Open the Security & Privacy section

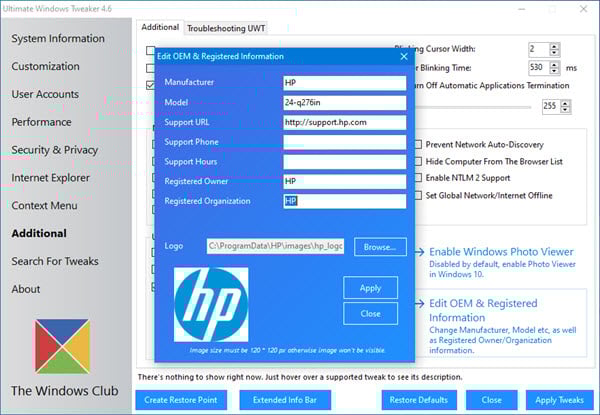55,150
